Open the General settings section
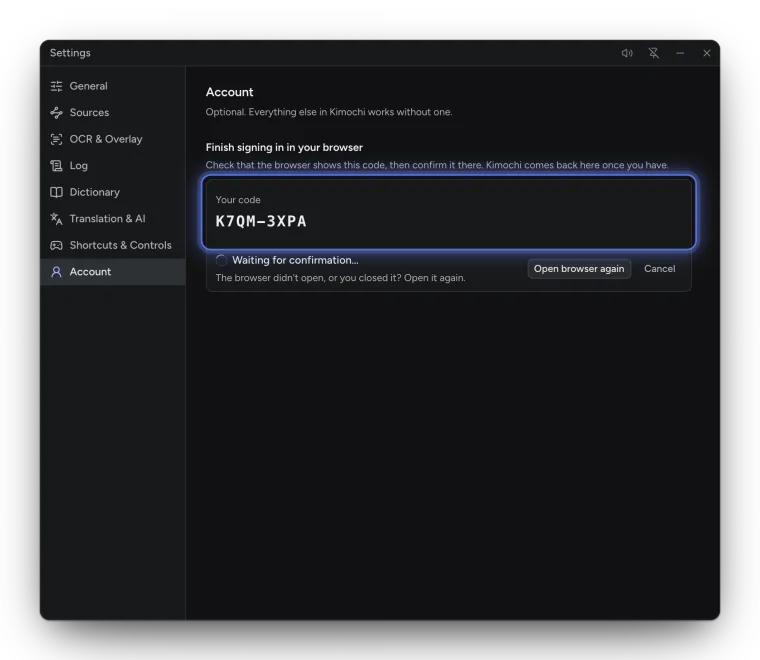Screen dimensions: 760x660 point(113,86)
